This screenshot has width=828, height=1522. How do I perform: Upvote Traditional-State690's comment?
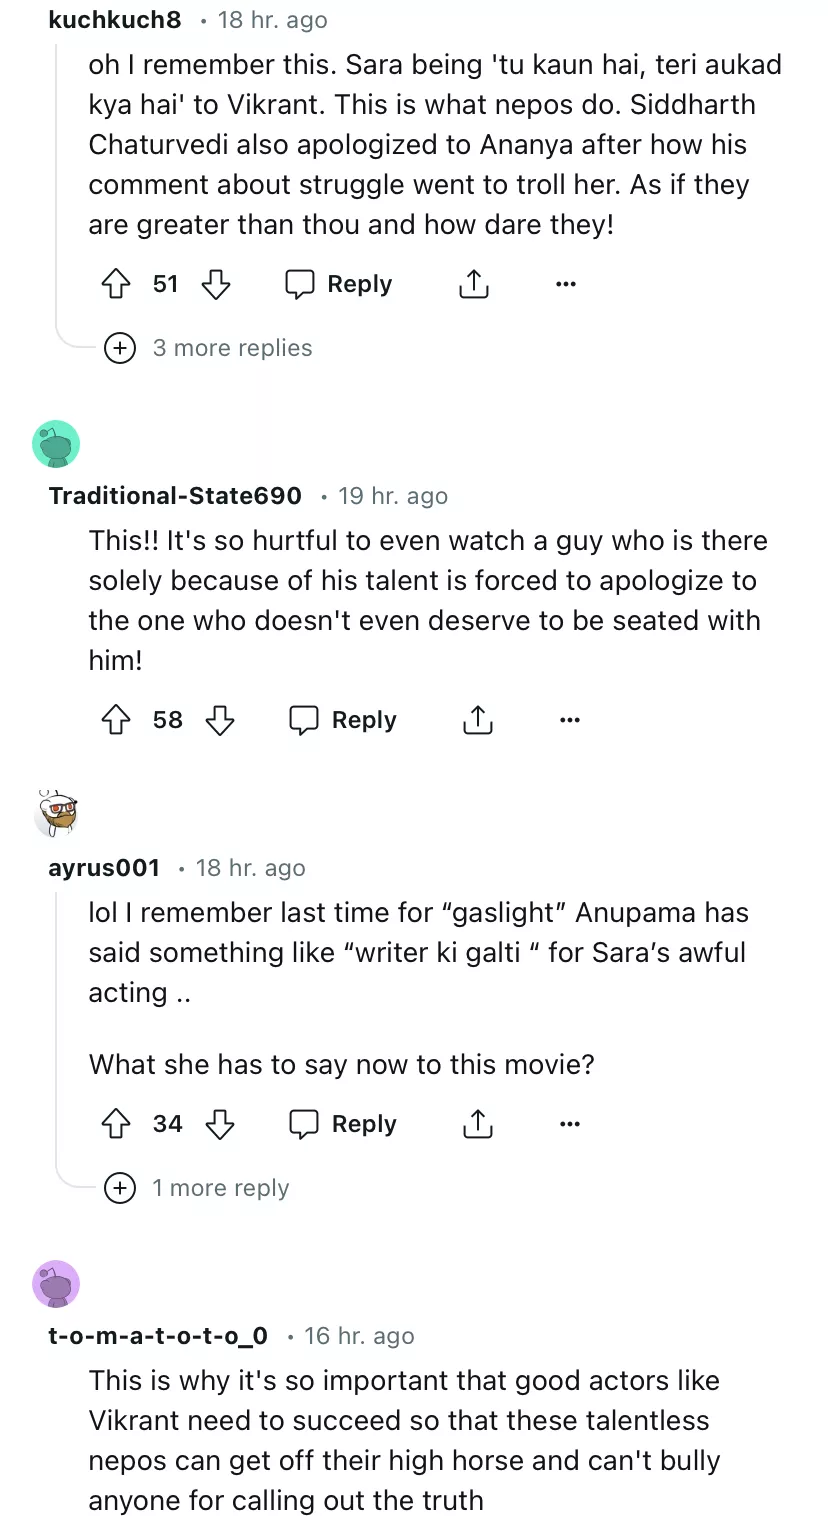(x=117, y=721)
